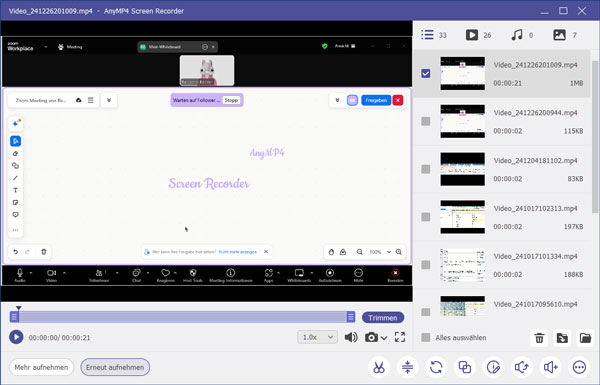Click file name Video_241017095610.mp4
The height and width of the screenshot is (385, 600).
pyautogui.click(x=535, y=304)
